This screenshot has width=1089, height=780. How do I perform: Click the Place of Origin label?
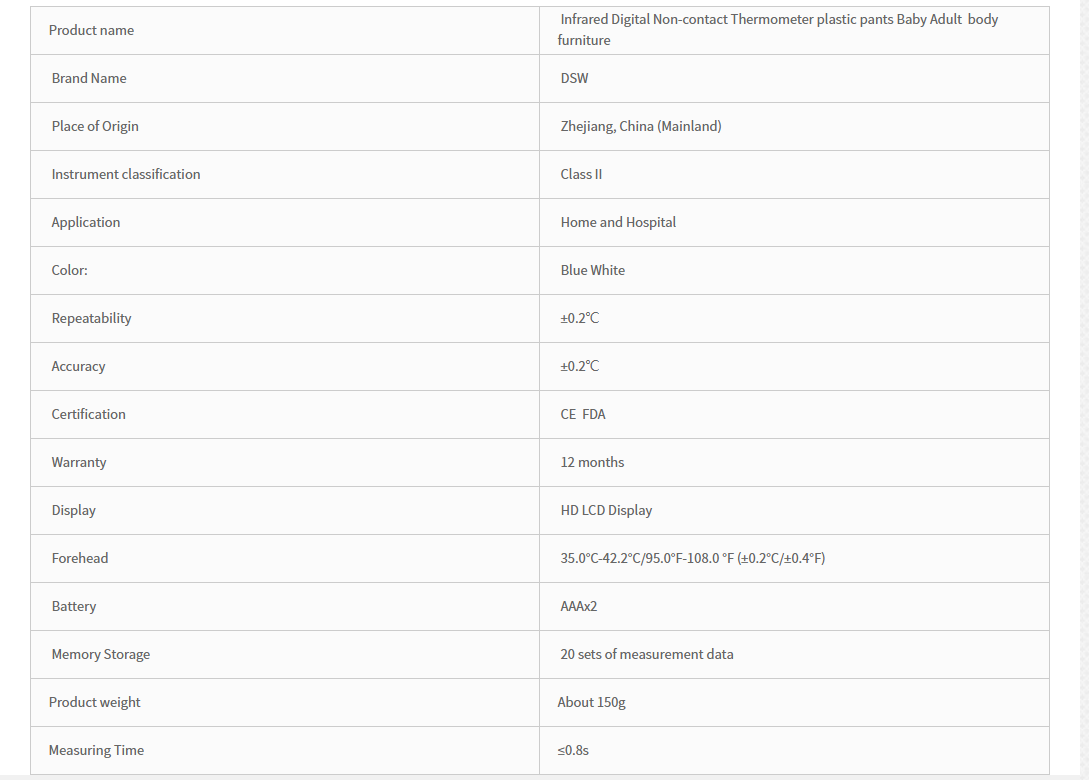coord(95,126)
